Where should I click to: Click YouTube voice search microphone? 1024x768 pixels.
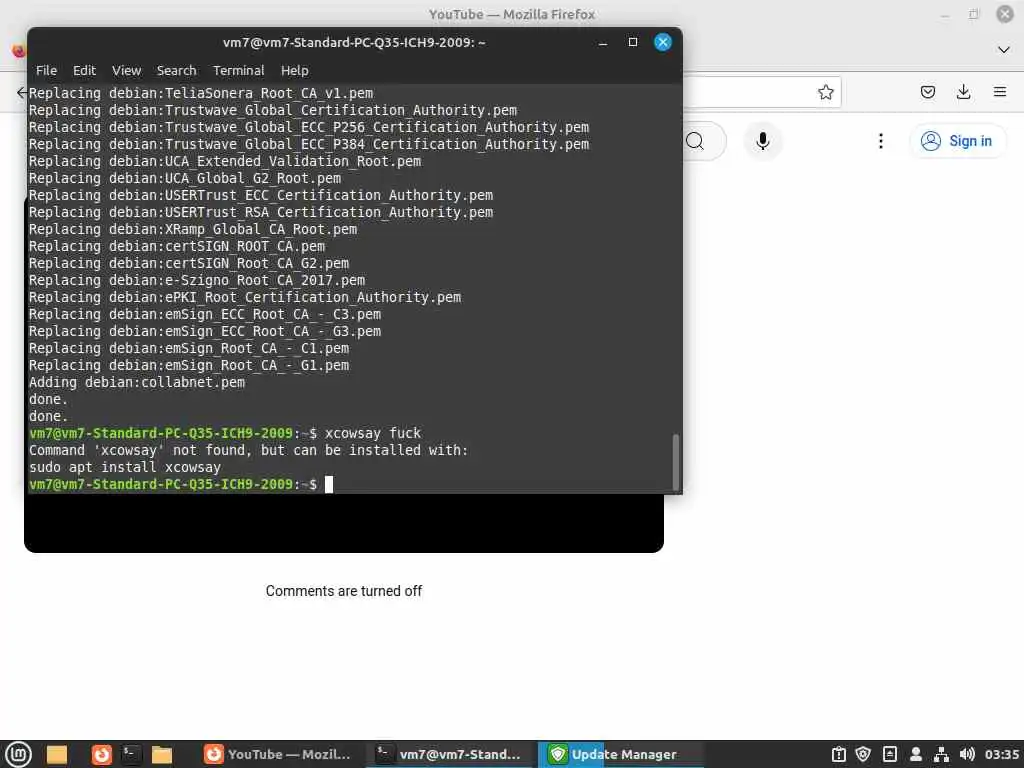762,141
